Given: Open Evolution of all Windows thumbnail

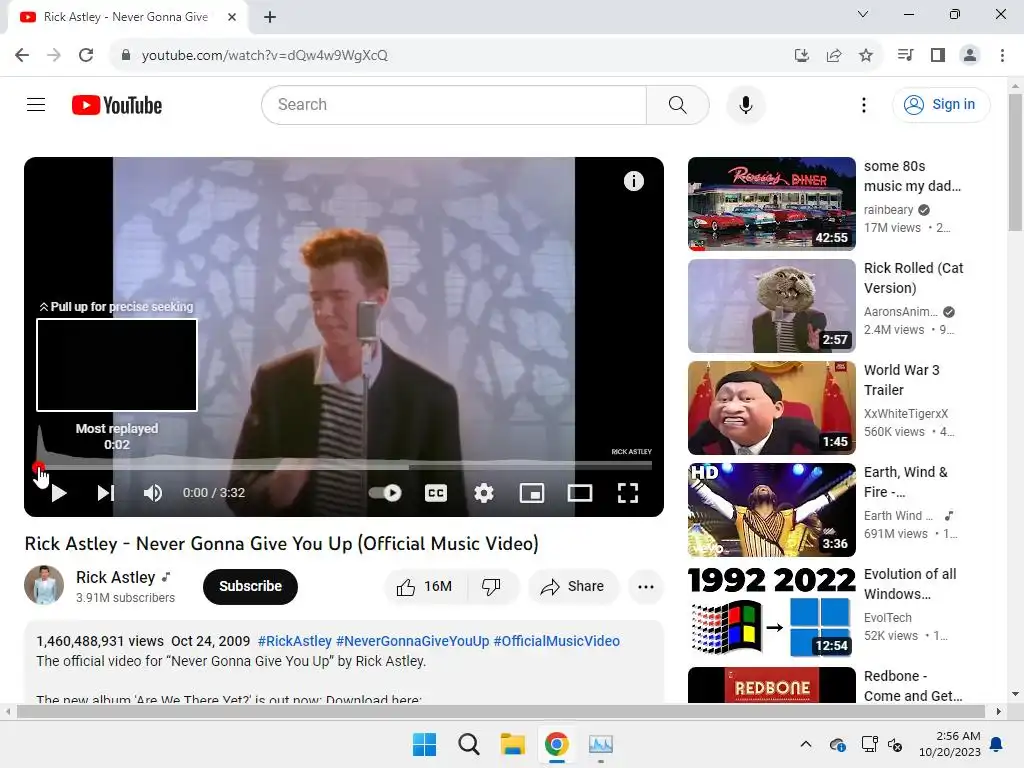Looking at the screenshot, I should click(x=771, y=611).
